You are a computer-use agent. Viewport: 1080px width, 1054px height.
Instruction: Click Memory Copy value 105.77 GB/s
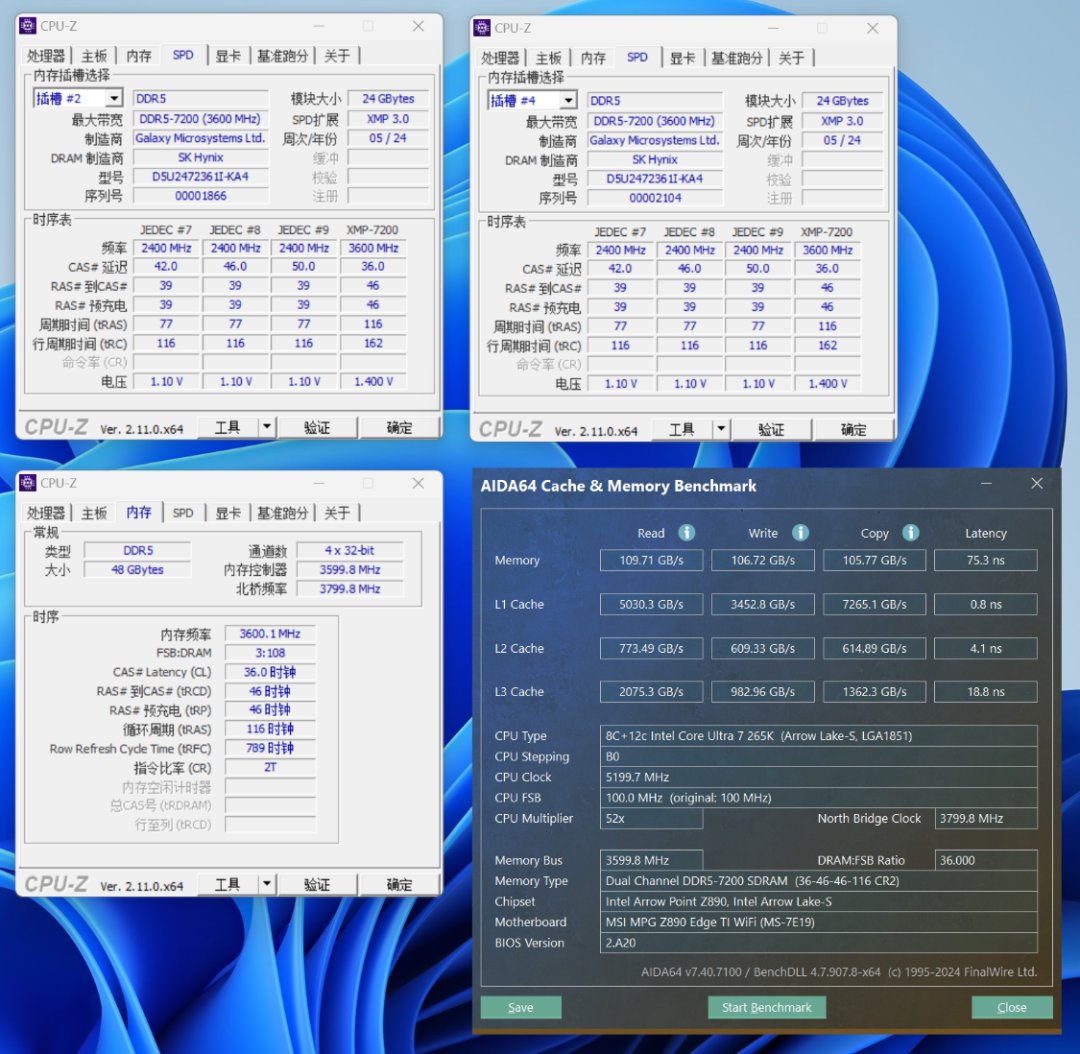pyautogui.click(x=875, y=560)
